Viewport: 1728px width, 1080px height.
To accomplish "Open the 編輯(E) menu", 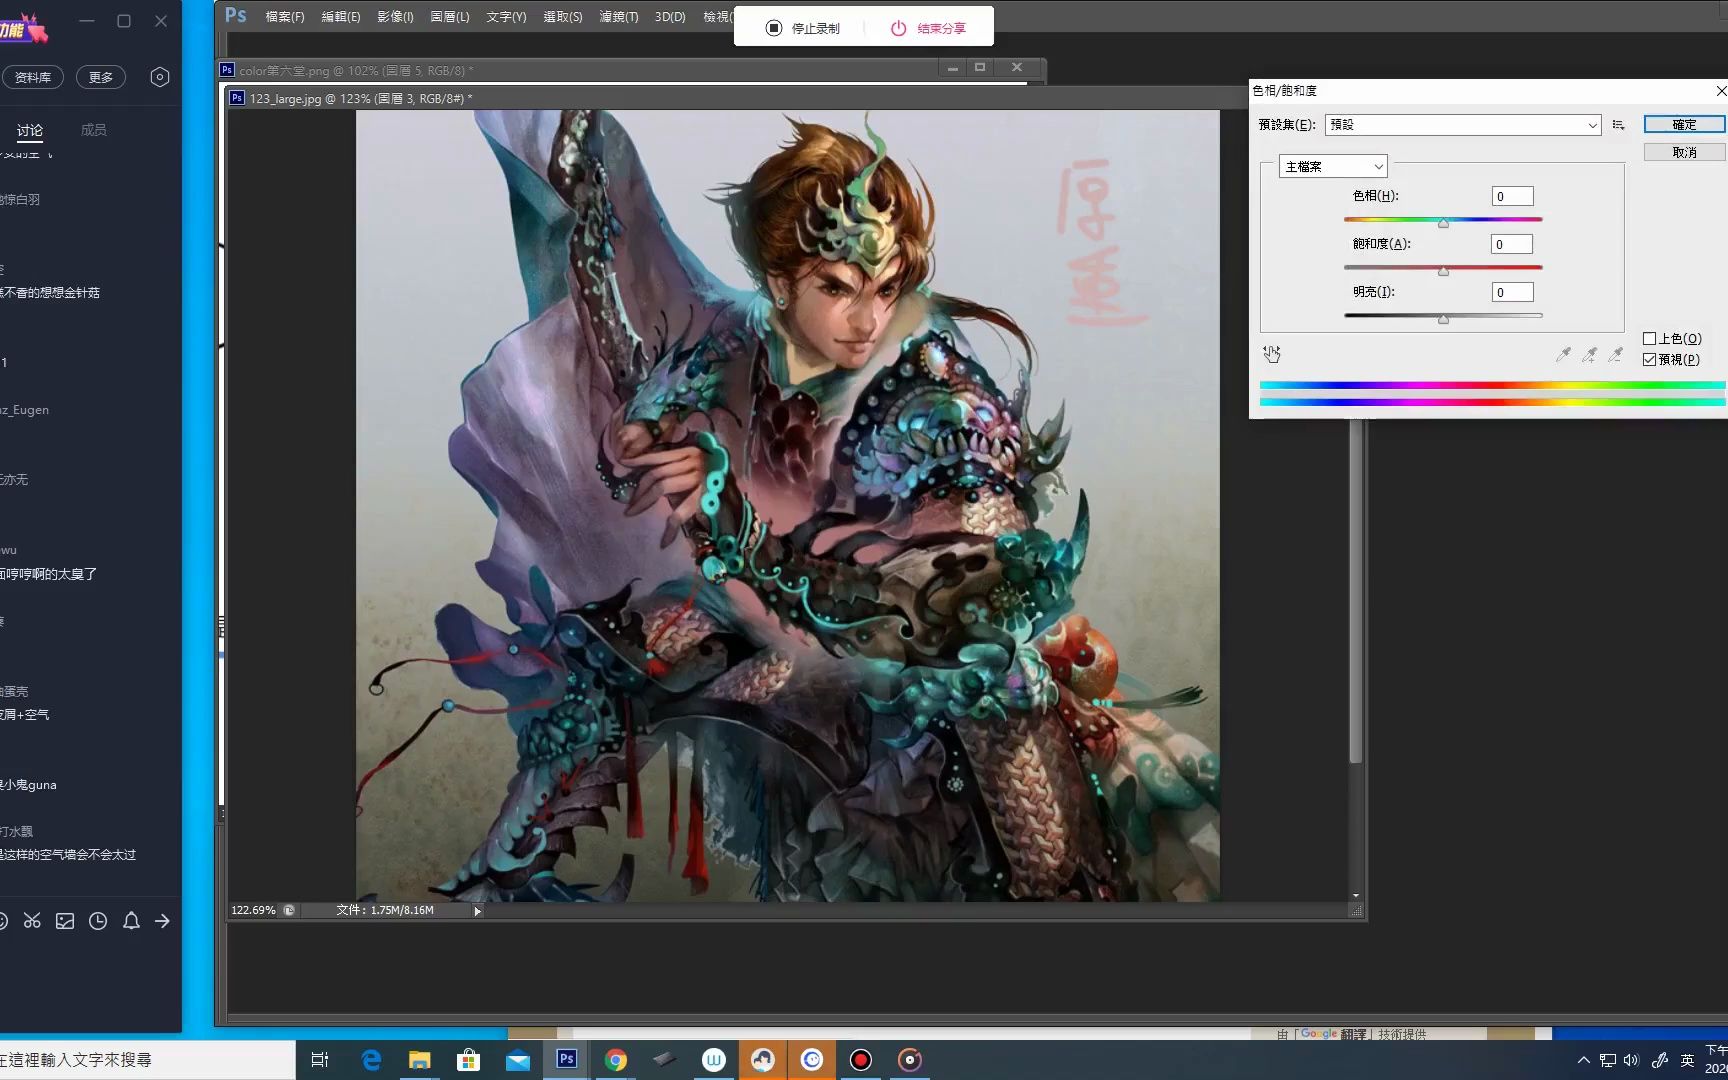I will tap(341, 17).
